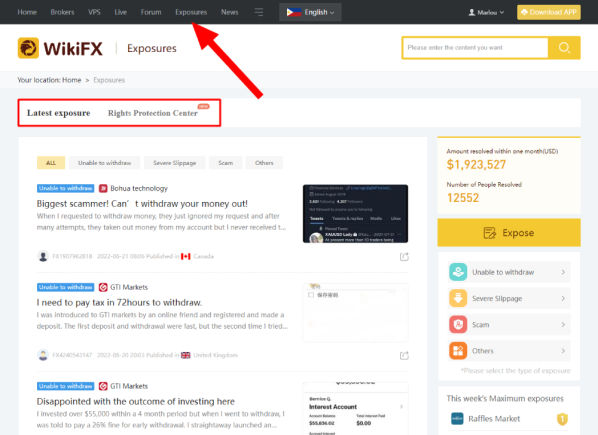Go to Home in the top navigation
The width and height of the screenshot is (598, 435).
(x=27, y=12)
